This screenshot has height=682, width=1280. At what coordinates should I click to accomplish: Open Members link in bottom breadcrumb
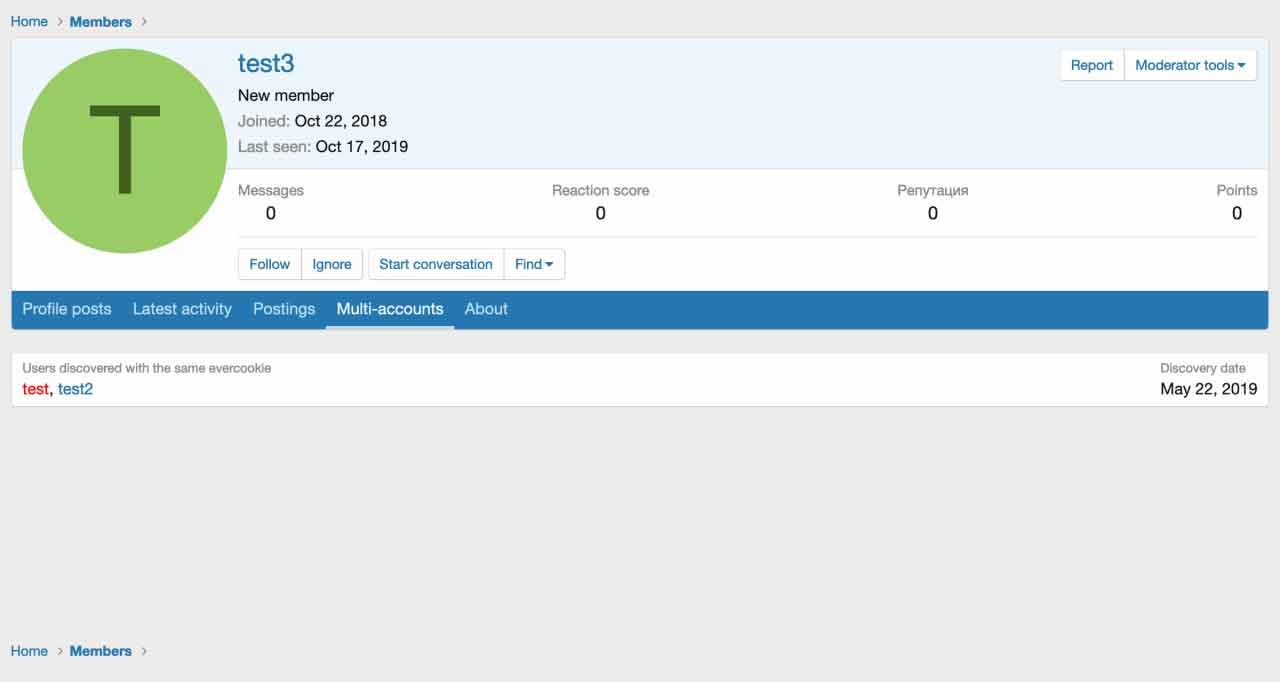(x=100, y=651)
